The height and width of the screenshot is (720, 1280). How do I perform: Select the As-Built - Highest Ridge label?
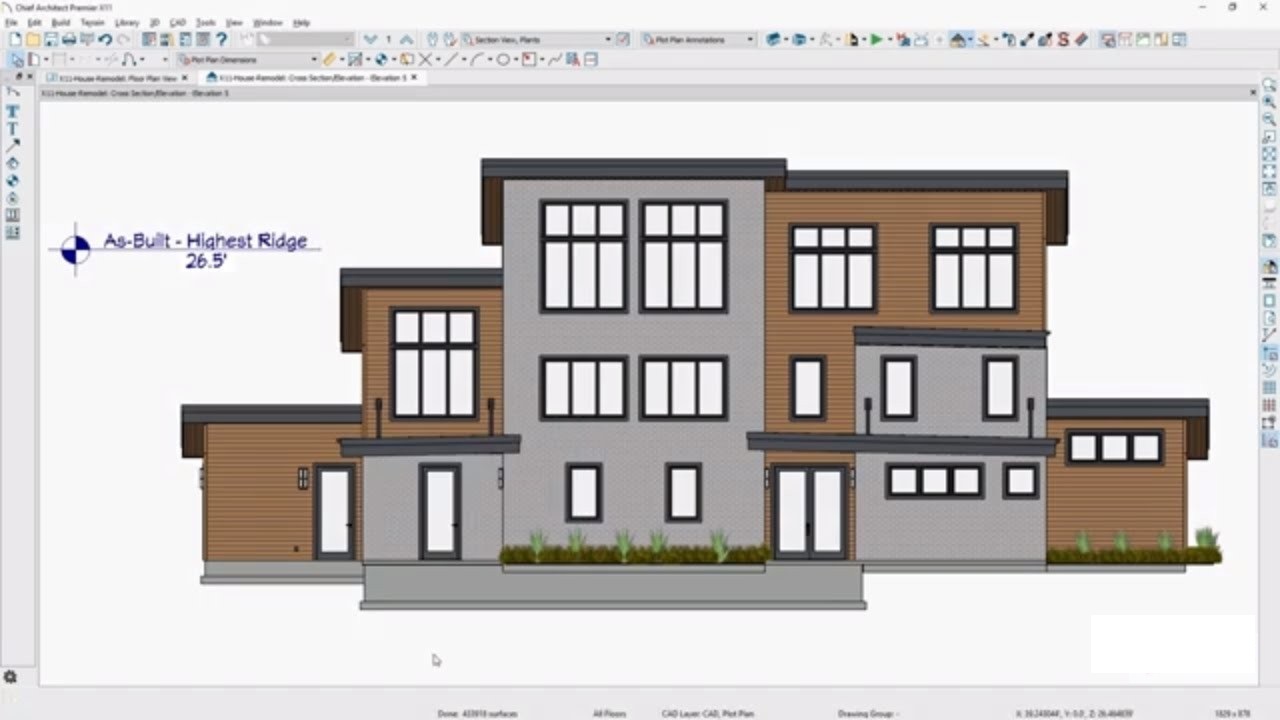(x=205, y=241)
